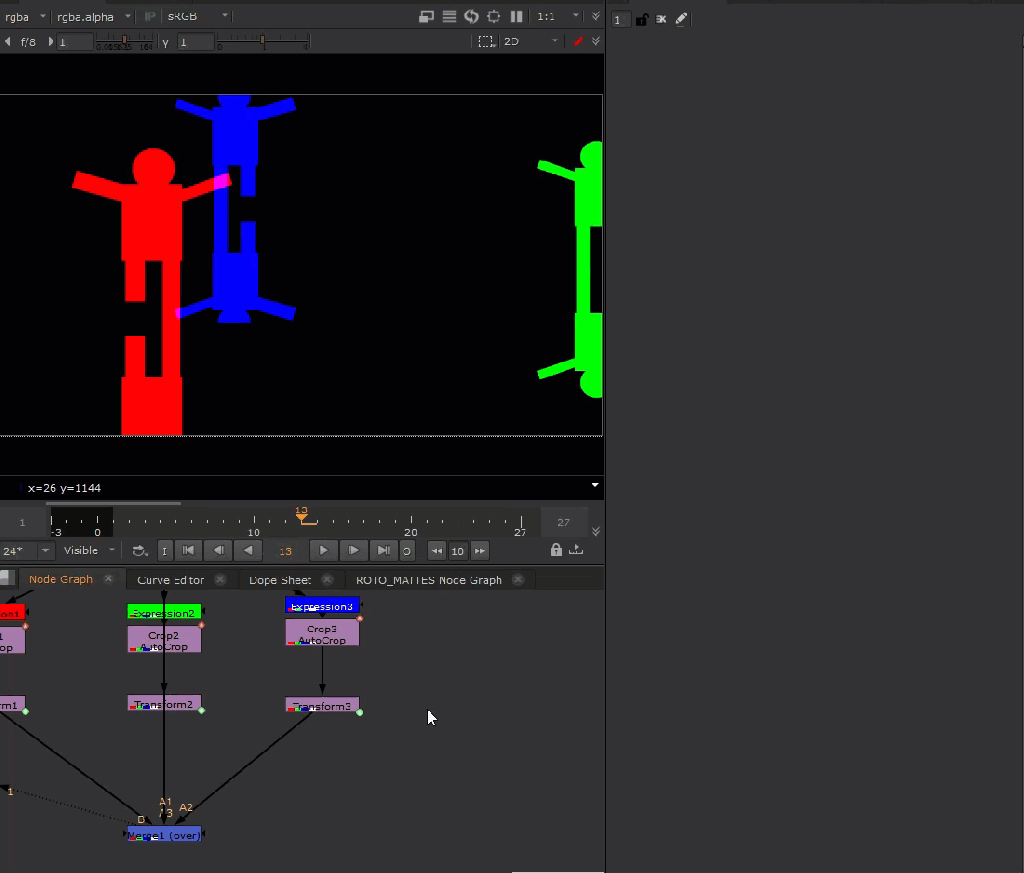
Task: Toggle the playback loop mode button
Action: click(407, 551)
